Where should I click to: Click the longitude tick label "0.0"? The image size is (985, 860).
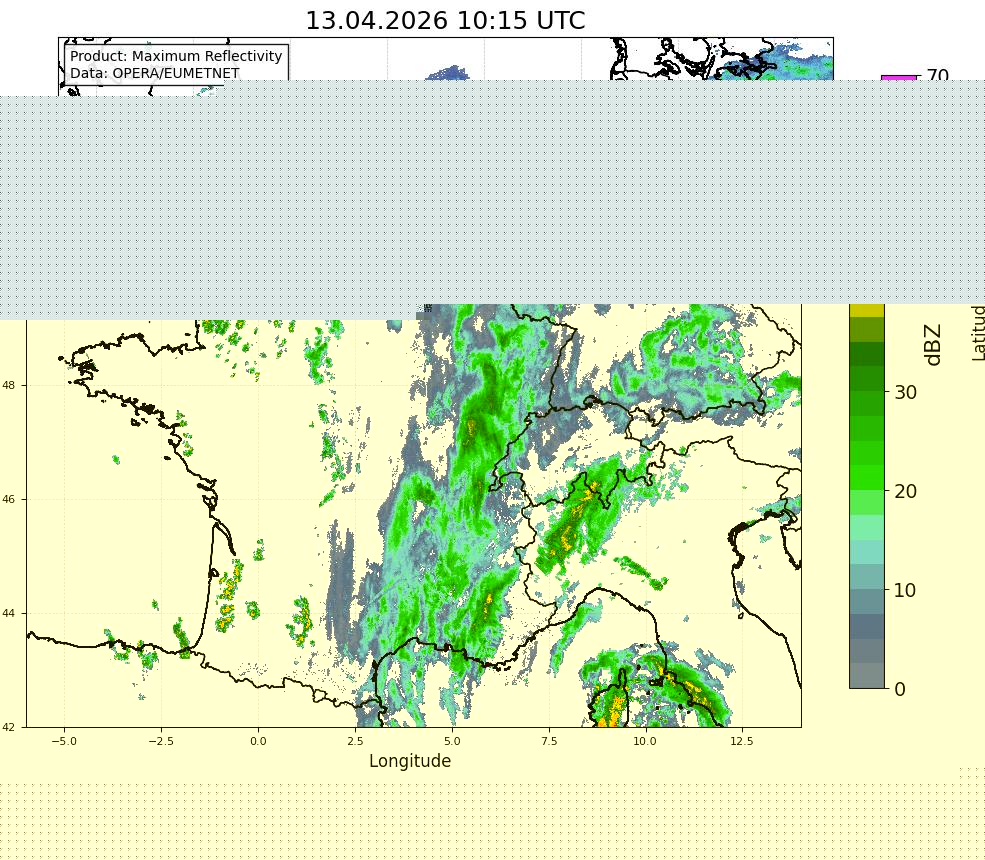[x=258, y=741]
